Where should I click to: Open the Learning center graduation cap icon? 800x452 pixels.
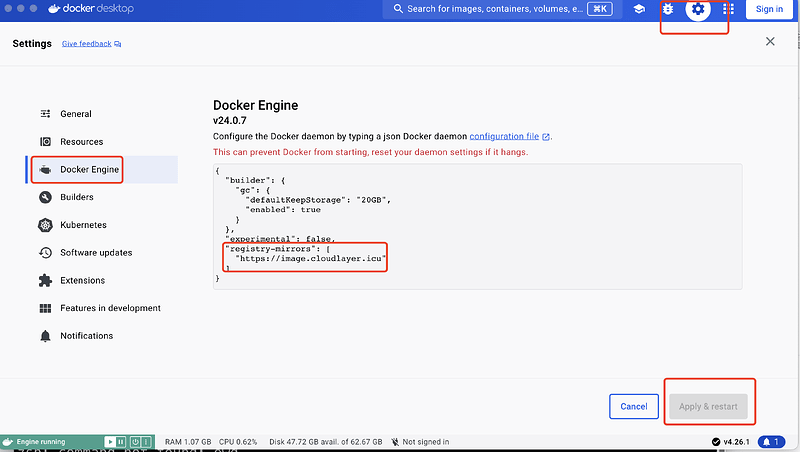tap(639, 9)
